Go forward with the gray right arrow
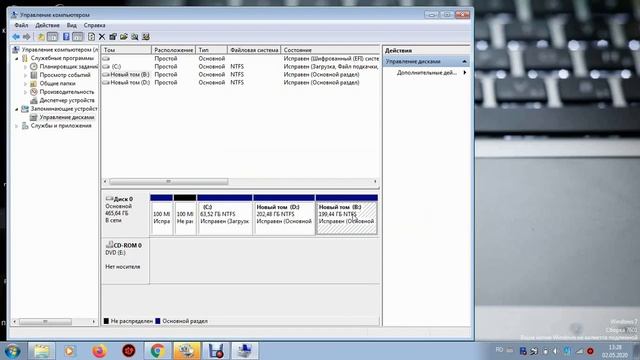This screenshot has height=360, width=640. (27, 37)
